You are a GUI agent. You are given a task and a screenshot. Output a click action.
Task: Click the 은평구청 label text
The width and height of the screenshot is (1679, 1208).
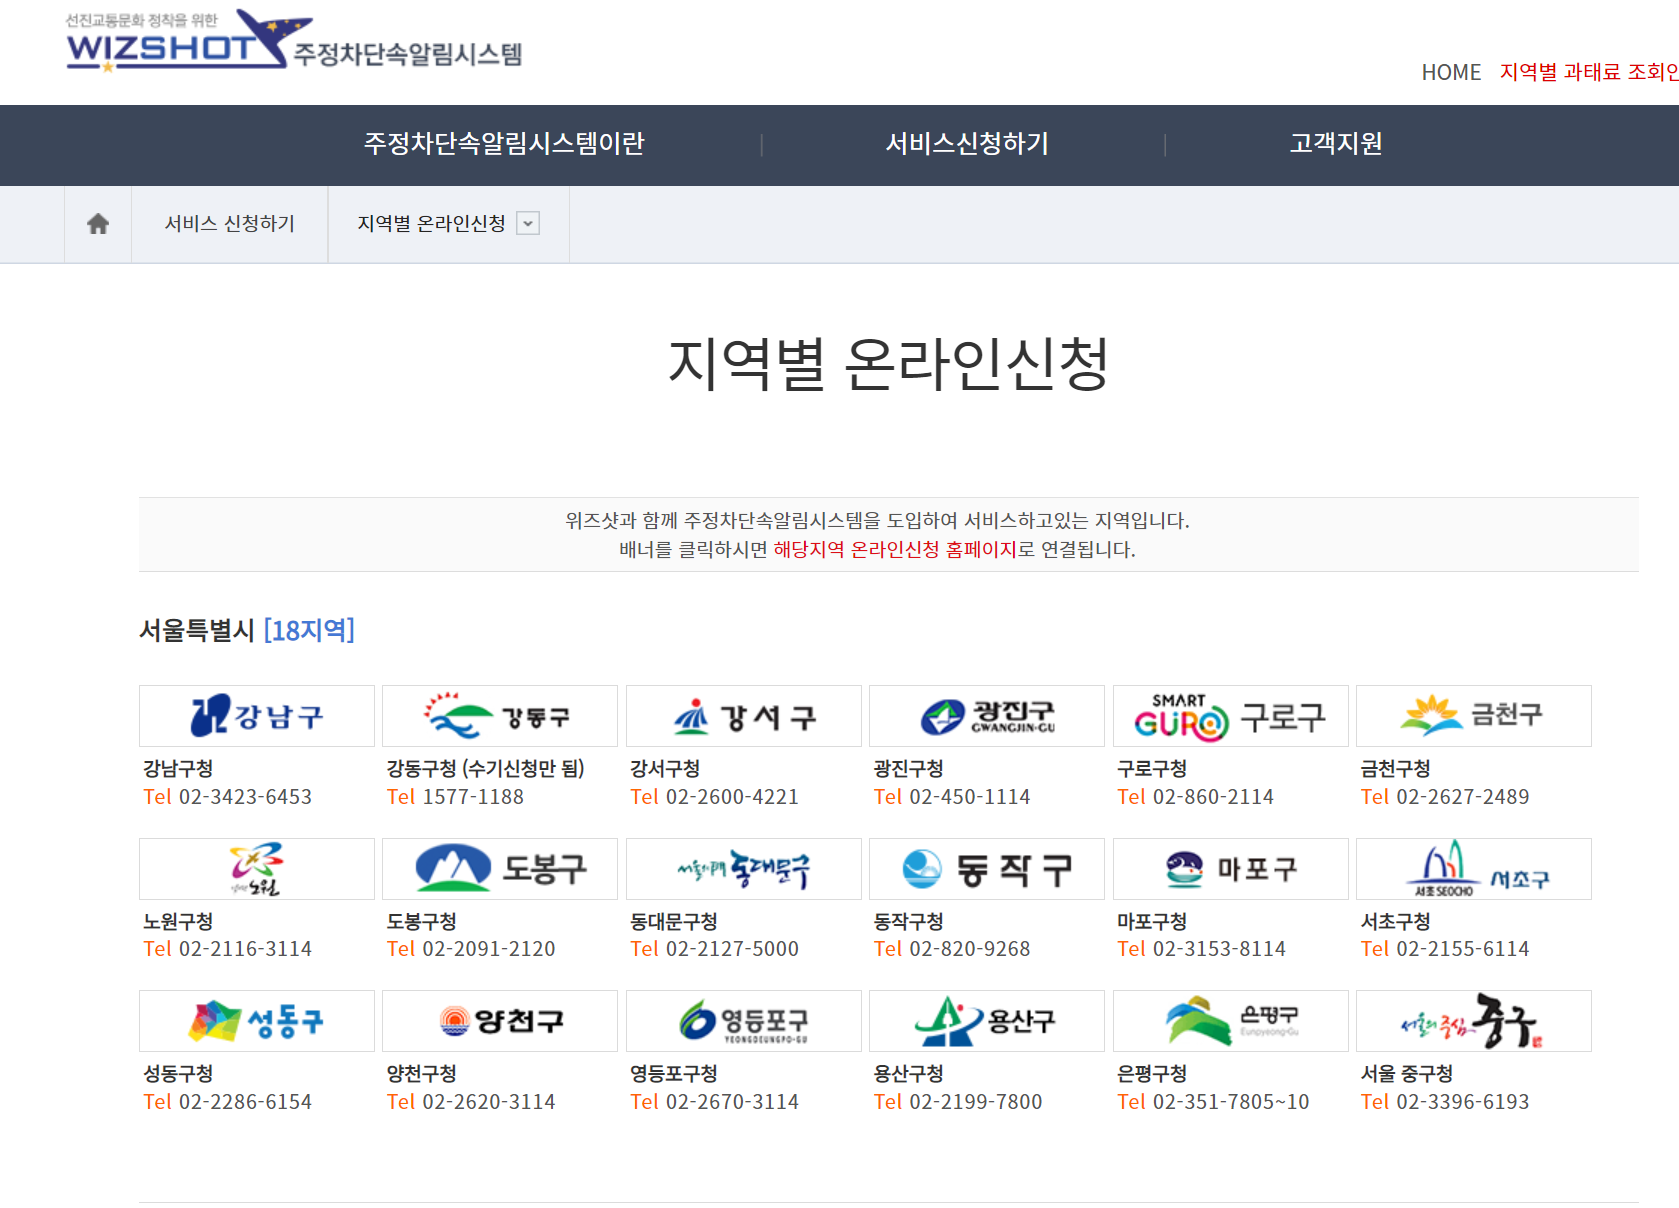click(x=1152, y=1073)
